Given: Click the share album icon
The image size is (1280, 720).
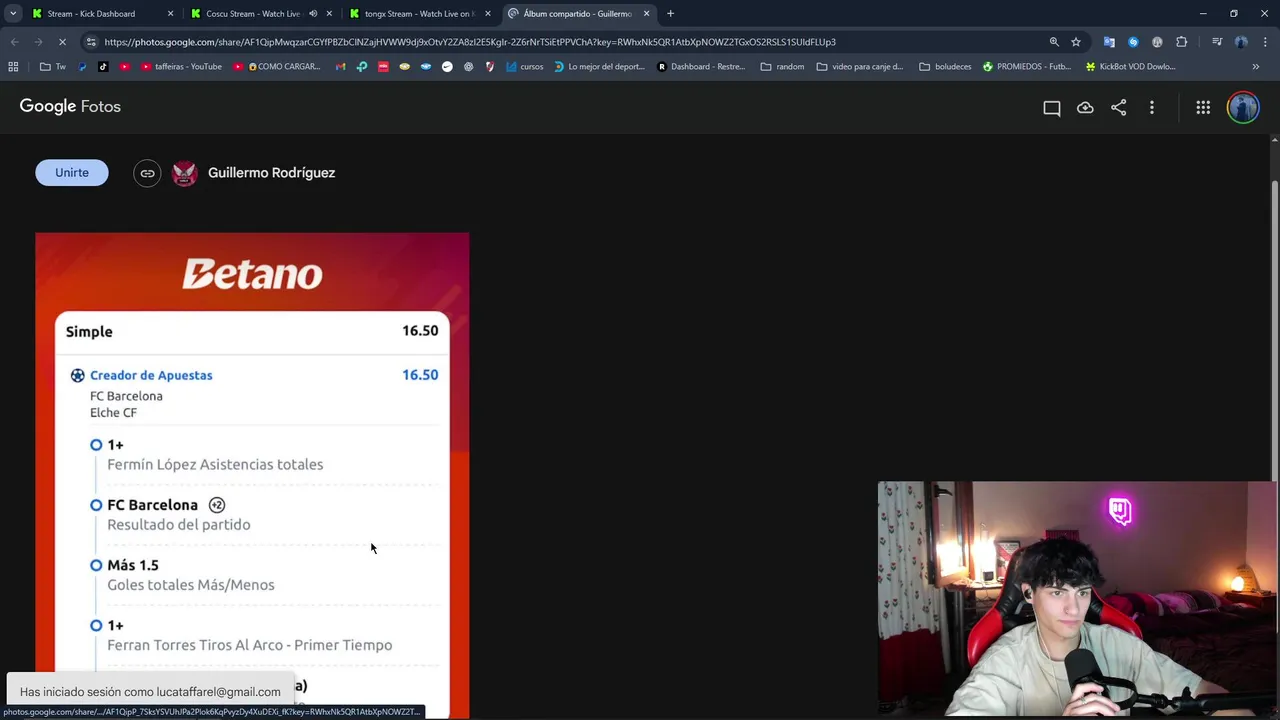Looking at the screenshot, I should [x=1118, y=108].
